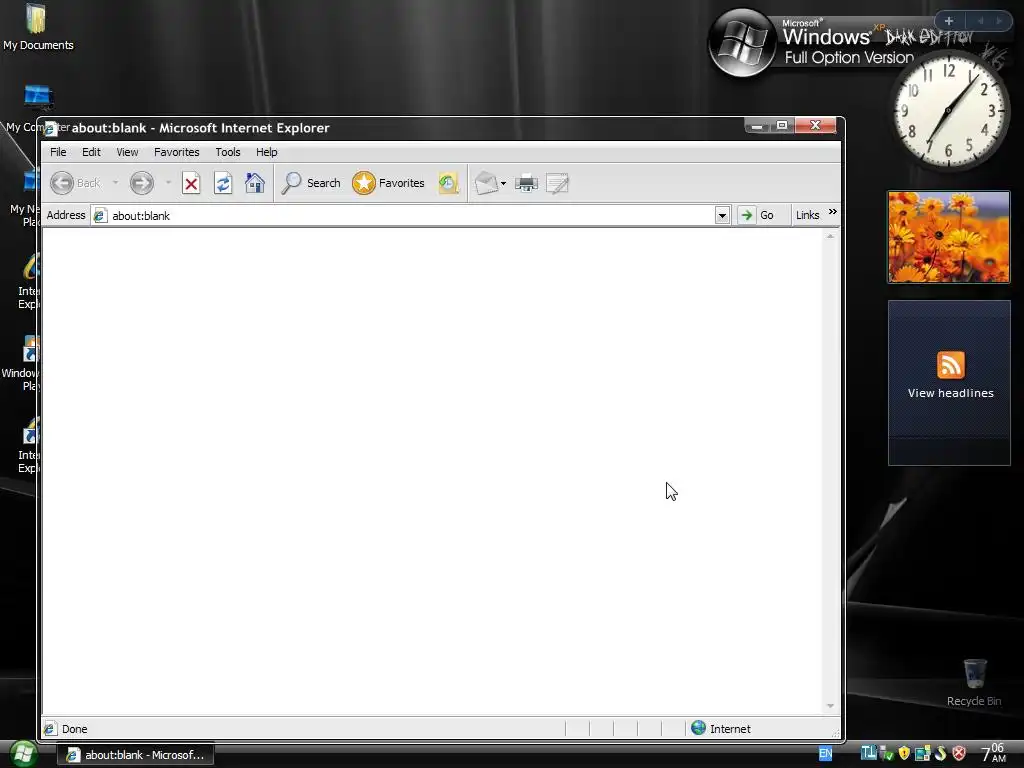Click the sidebar previous page arrow
The height and width of the screenshot is (768, 1024).
[x=980, y=21]
